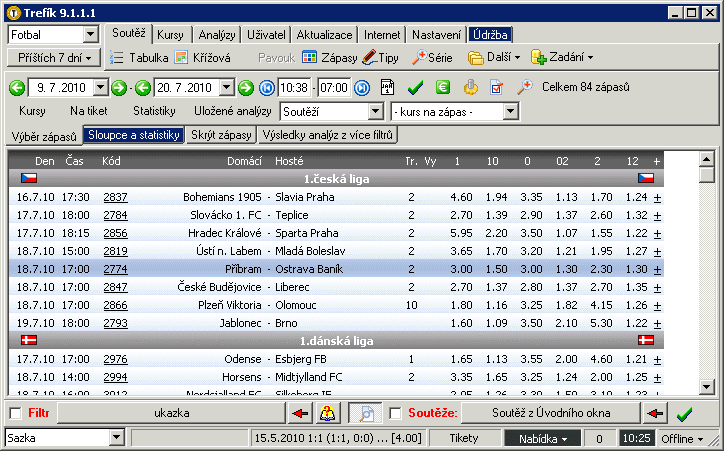Open the Offline status dropdown
Viewport: 724px width, 451px height.
[682, 439]
